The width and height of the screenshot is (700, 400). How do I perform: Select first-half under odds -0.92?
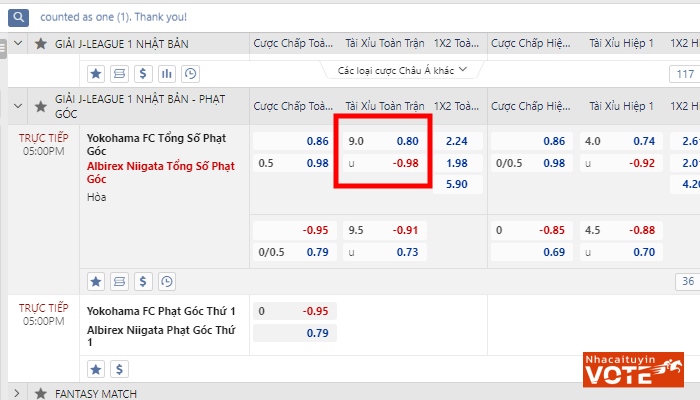621,163
